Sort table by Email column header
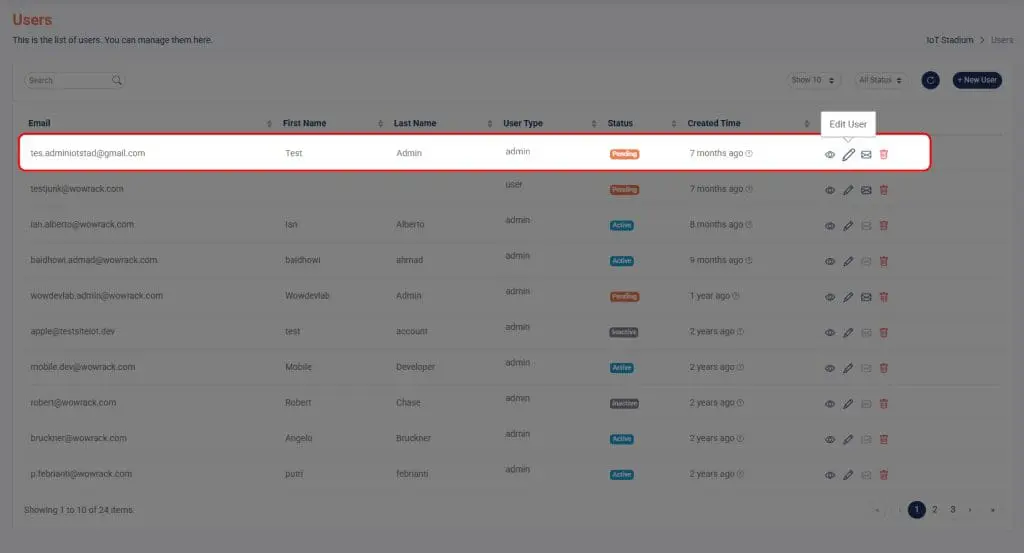This screenshot has width=1024, height=553. click(40, 123)
